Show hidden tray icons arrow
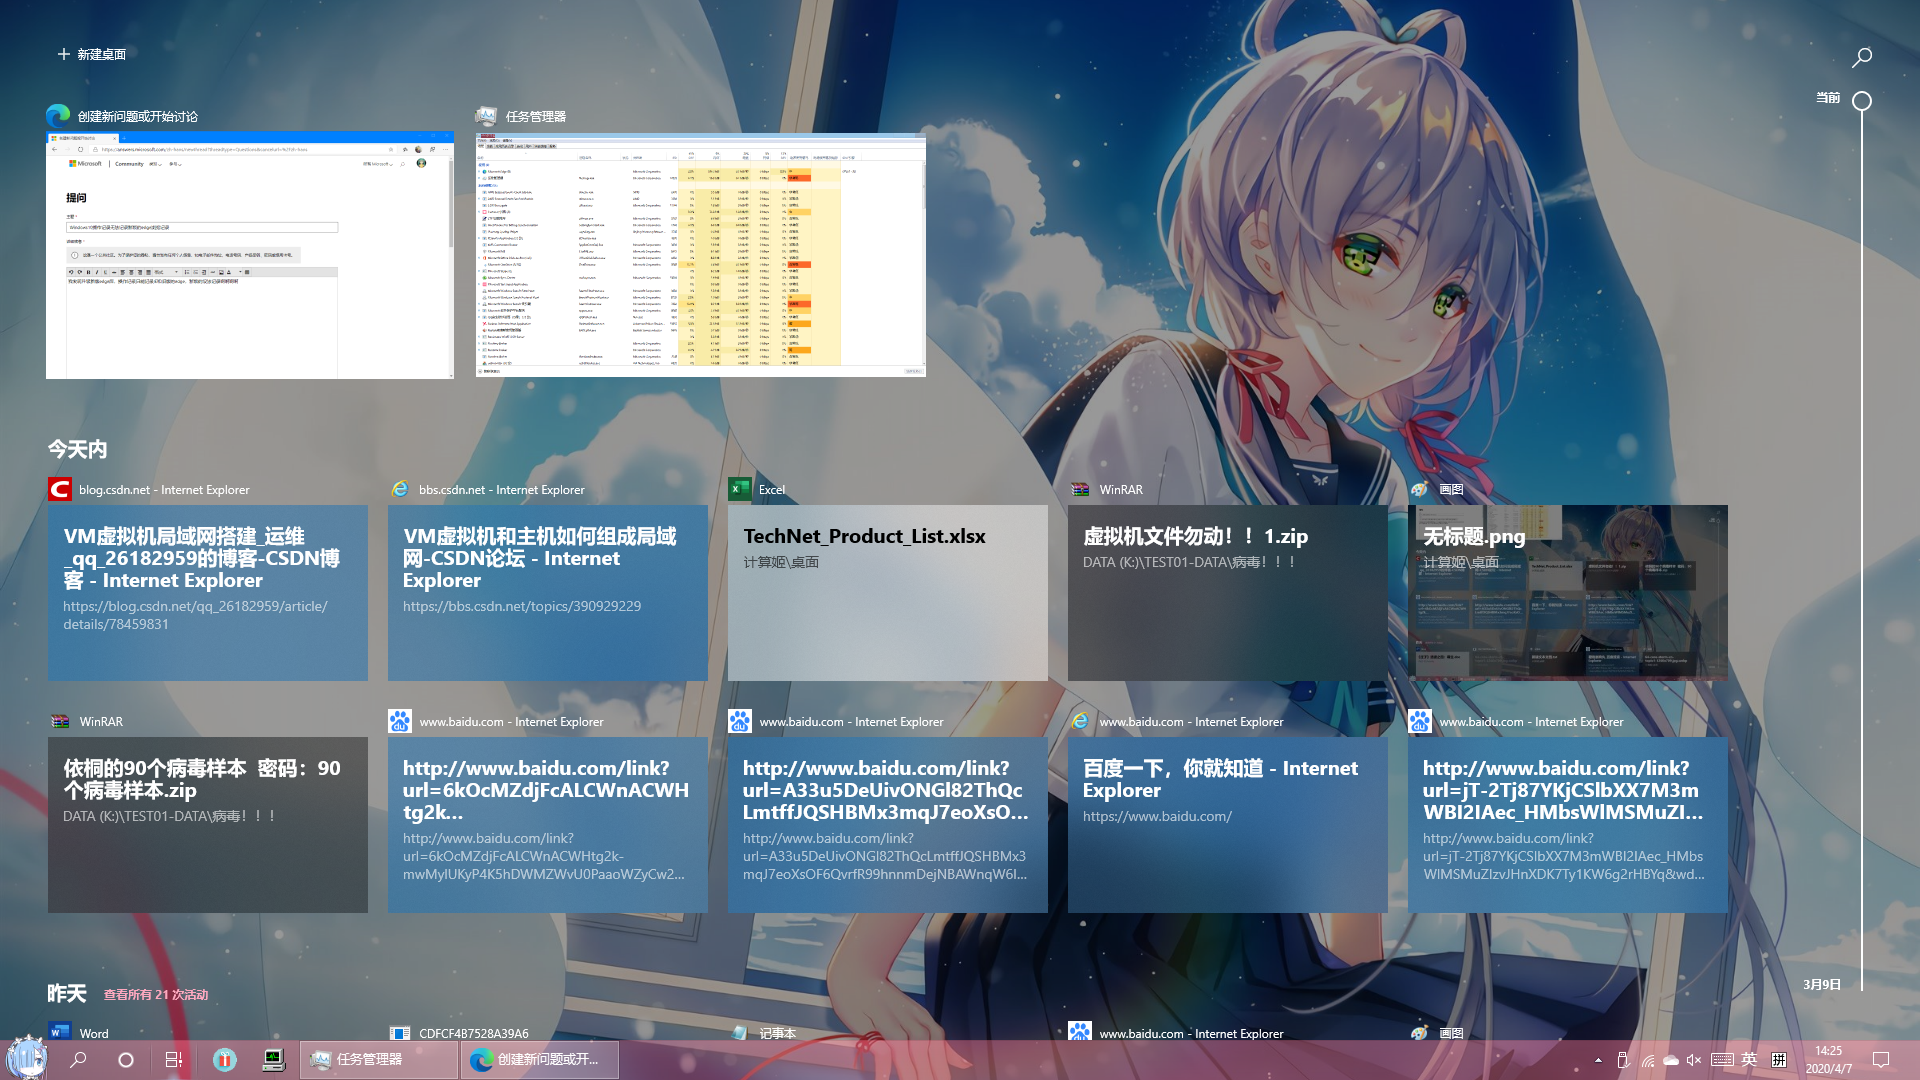 point(1598,1060)
